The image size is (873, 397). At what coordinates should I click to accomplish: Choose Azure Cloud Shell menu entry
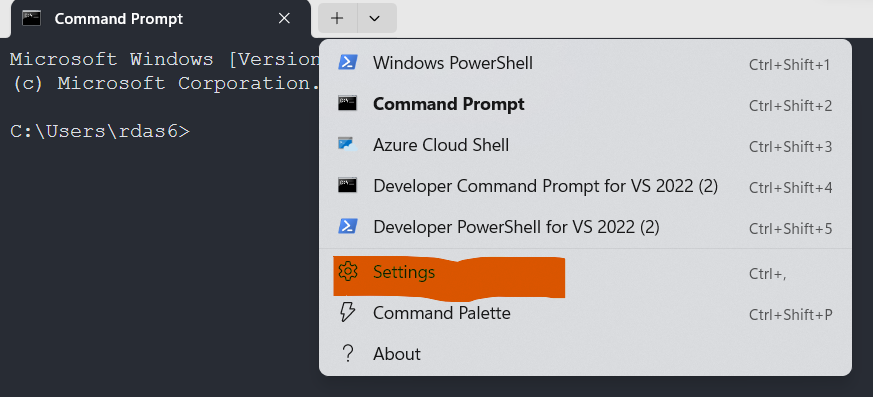click(x=585, y=145)
